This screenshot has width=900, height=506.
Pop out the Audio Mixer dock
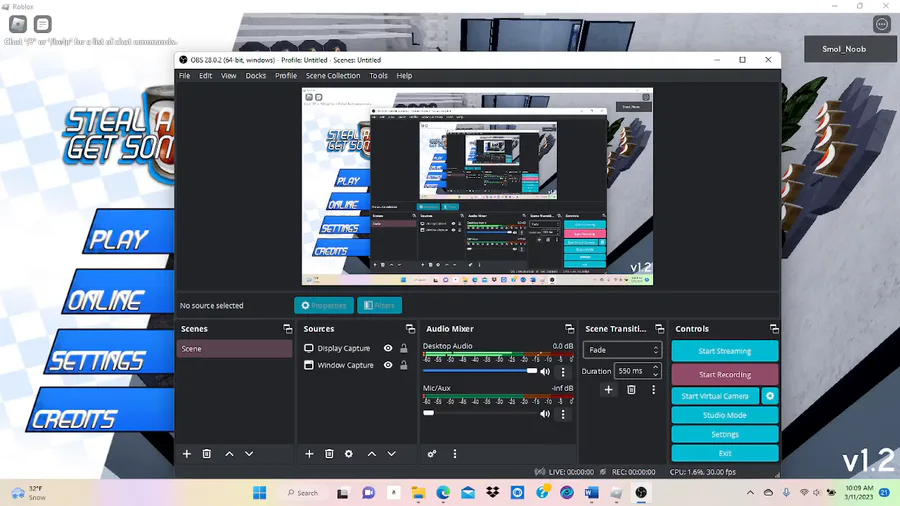coord(569,329)
